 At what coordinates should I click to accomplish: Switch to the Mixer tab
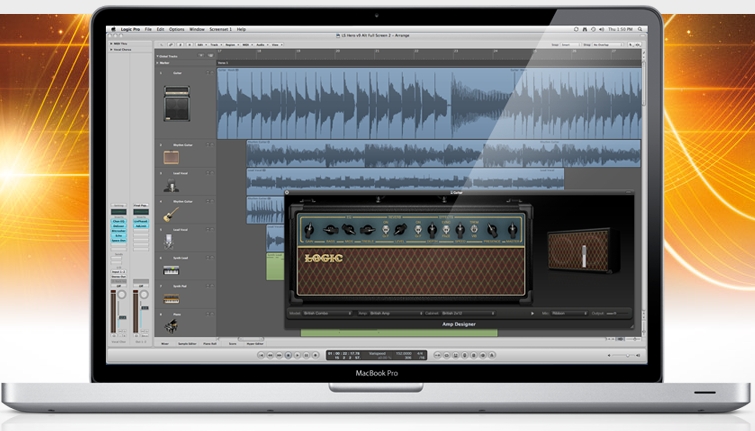tap(165, 344)
